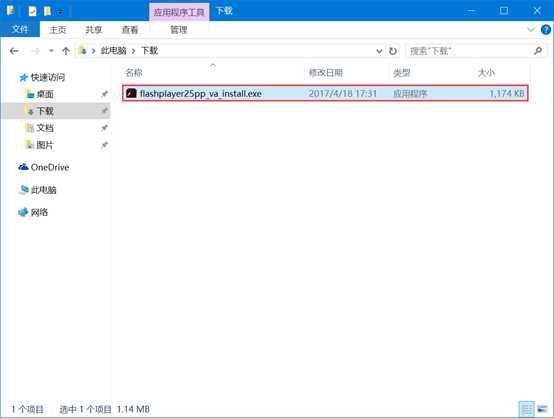Go up one folder level
Viewport: 554px width, 418px height.
[66, 51]
